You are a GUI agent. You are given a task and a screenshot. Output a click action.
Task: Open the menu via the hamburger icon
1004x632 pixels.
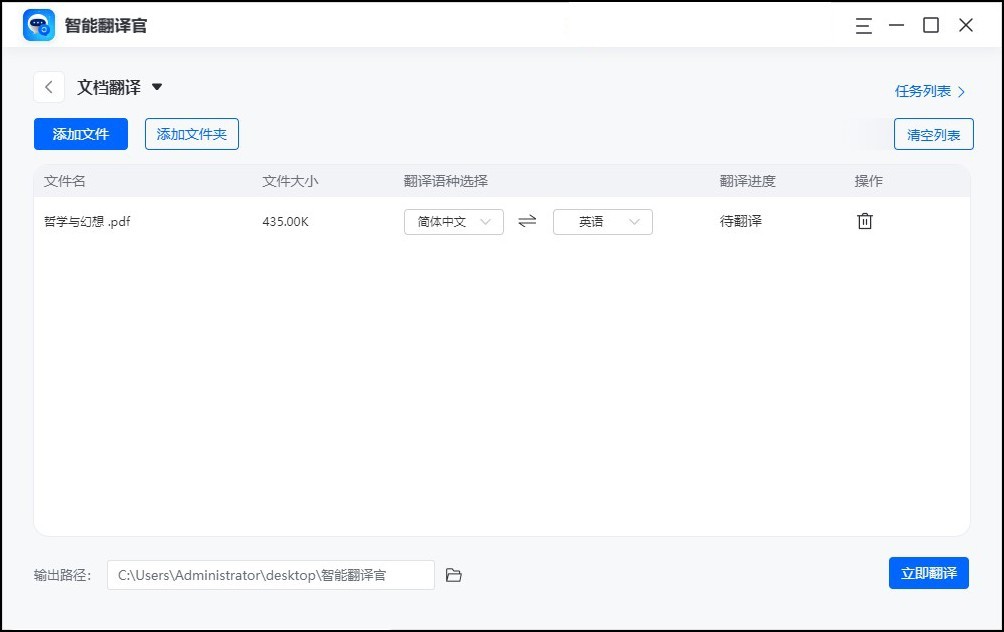(x=863, y=26)
